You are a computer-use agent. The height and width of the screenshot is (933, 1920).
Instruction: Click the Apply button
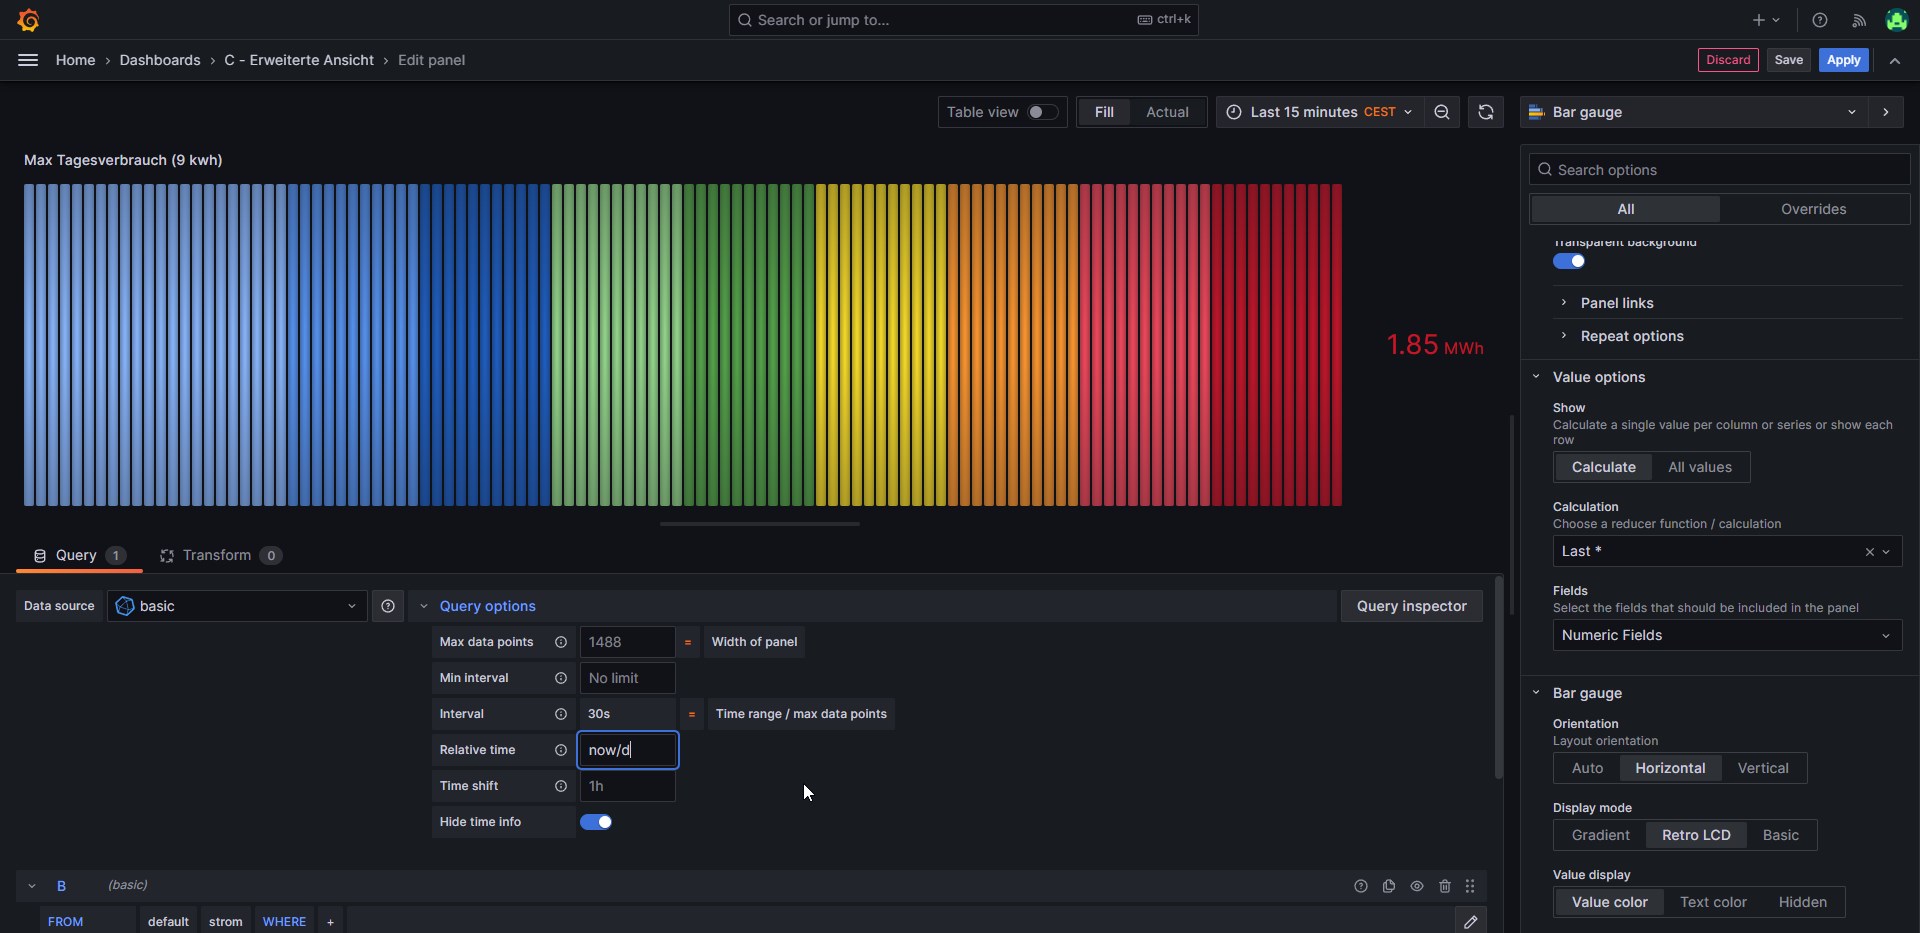point(1843,60)
